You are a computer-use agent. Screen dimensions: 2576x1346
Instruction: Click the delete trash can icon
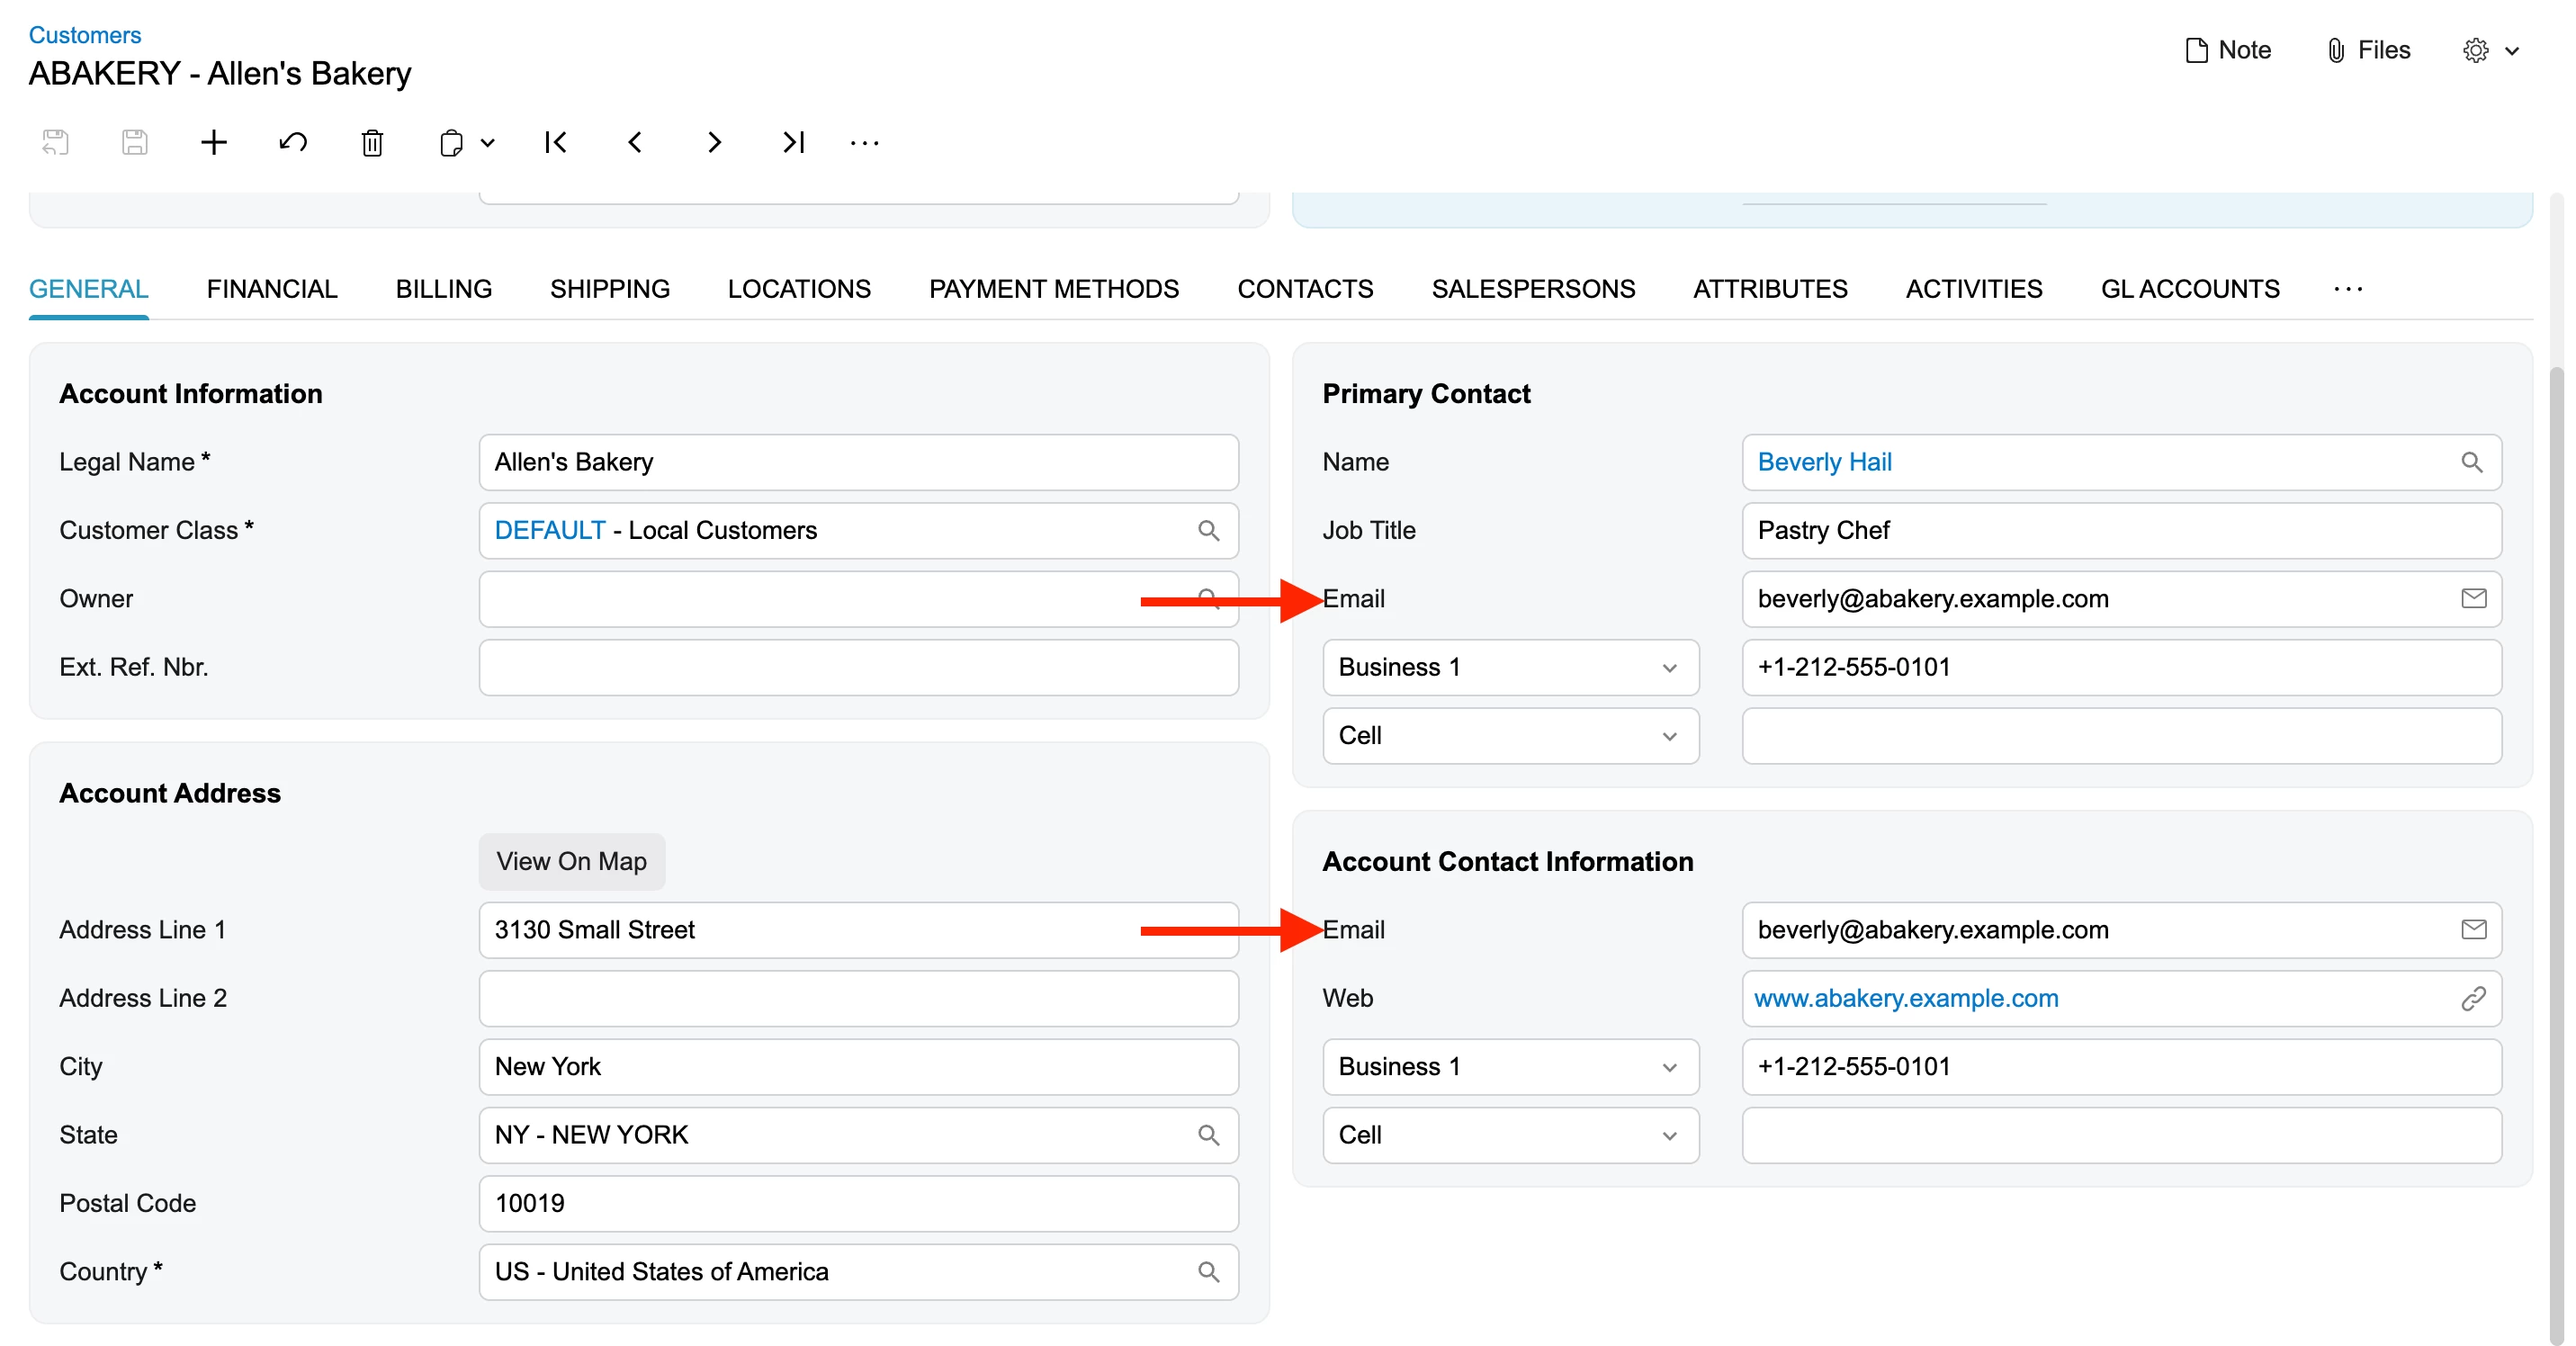[x=372, y=143]
